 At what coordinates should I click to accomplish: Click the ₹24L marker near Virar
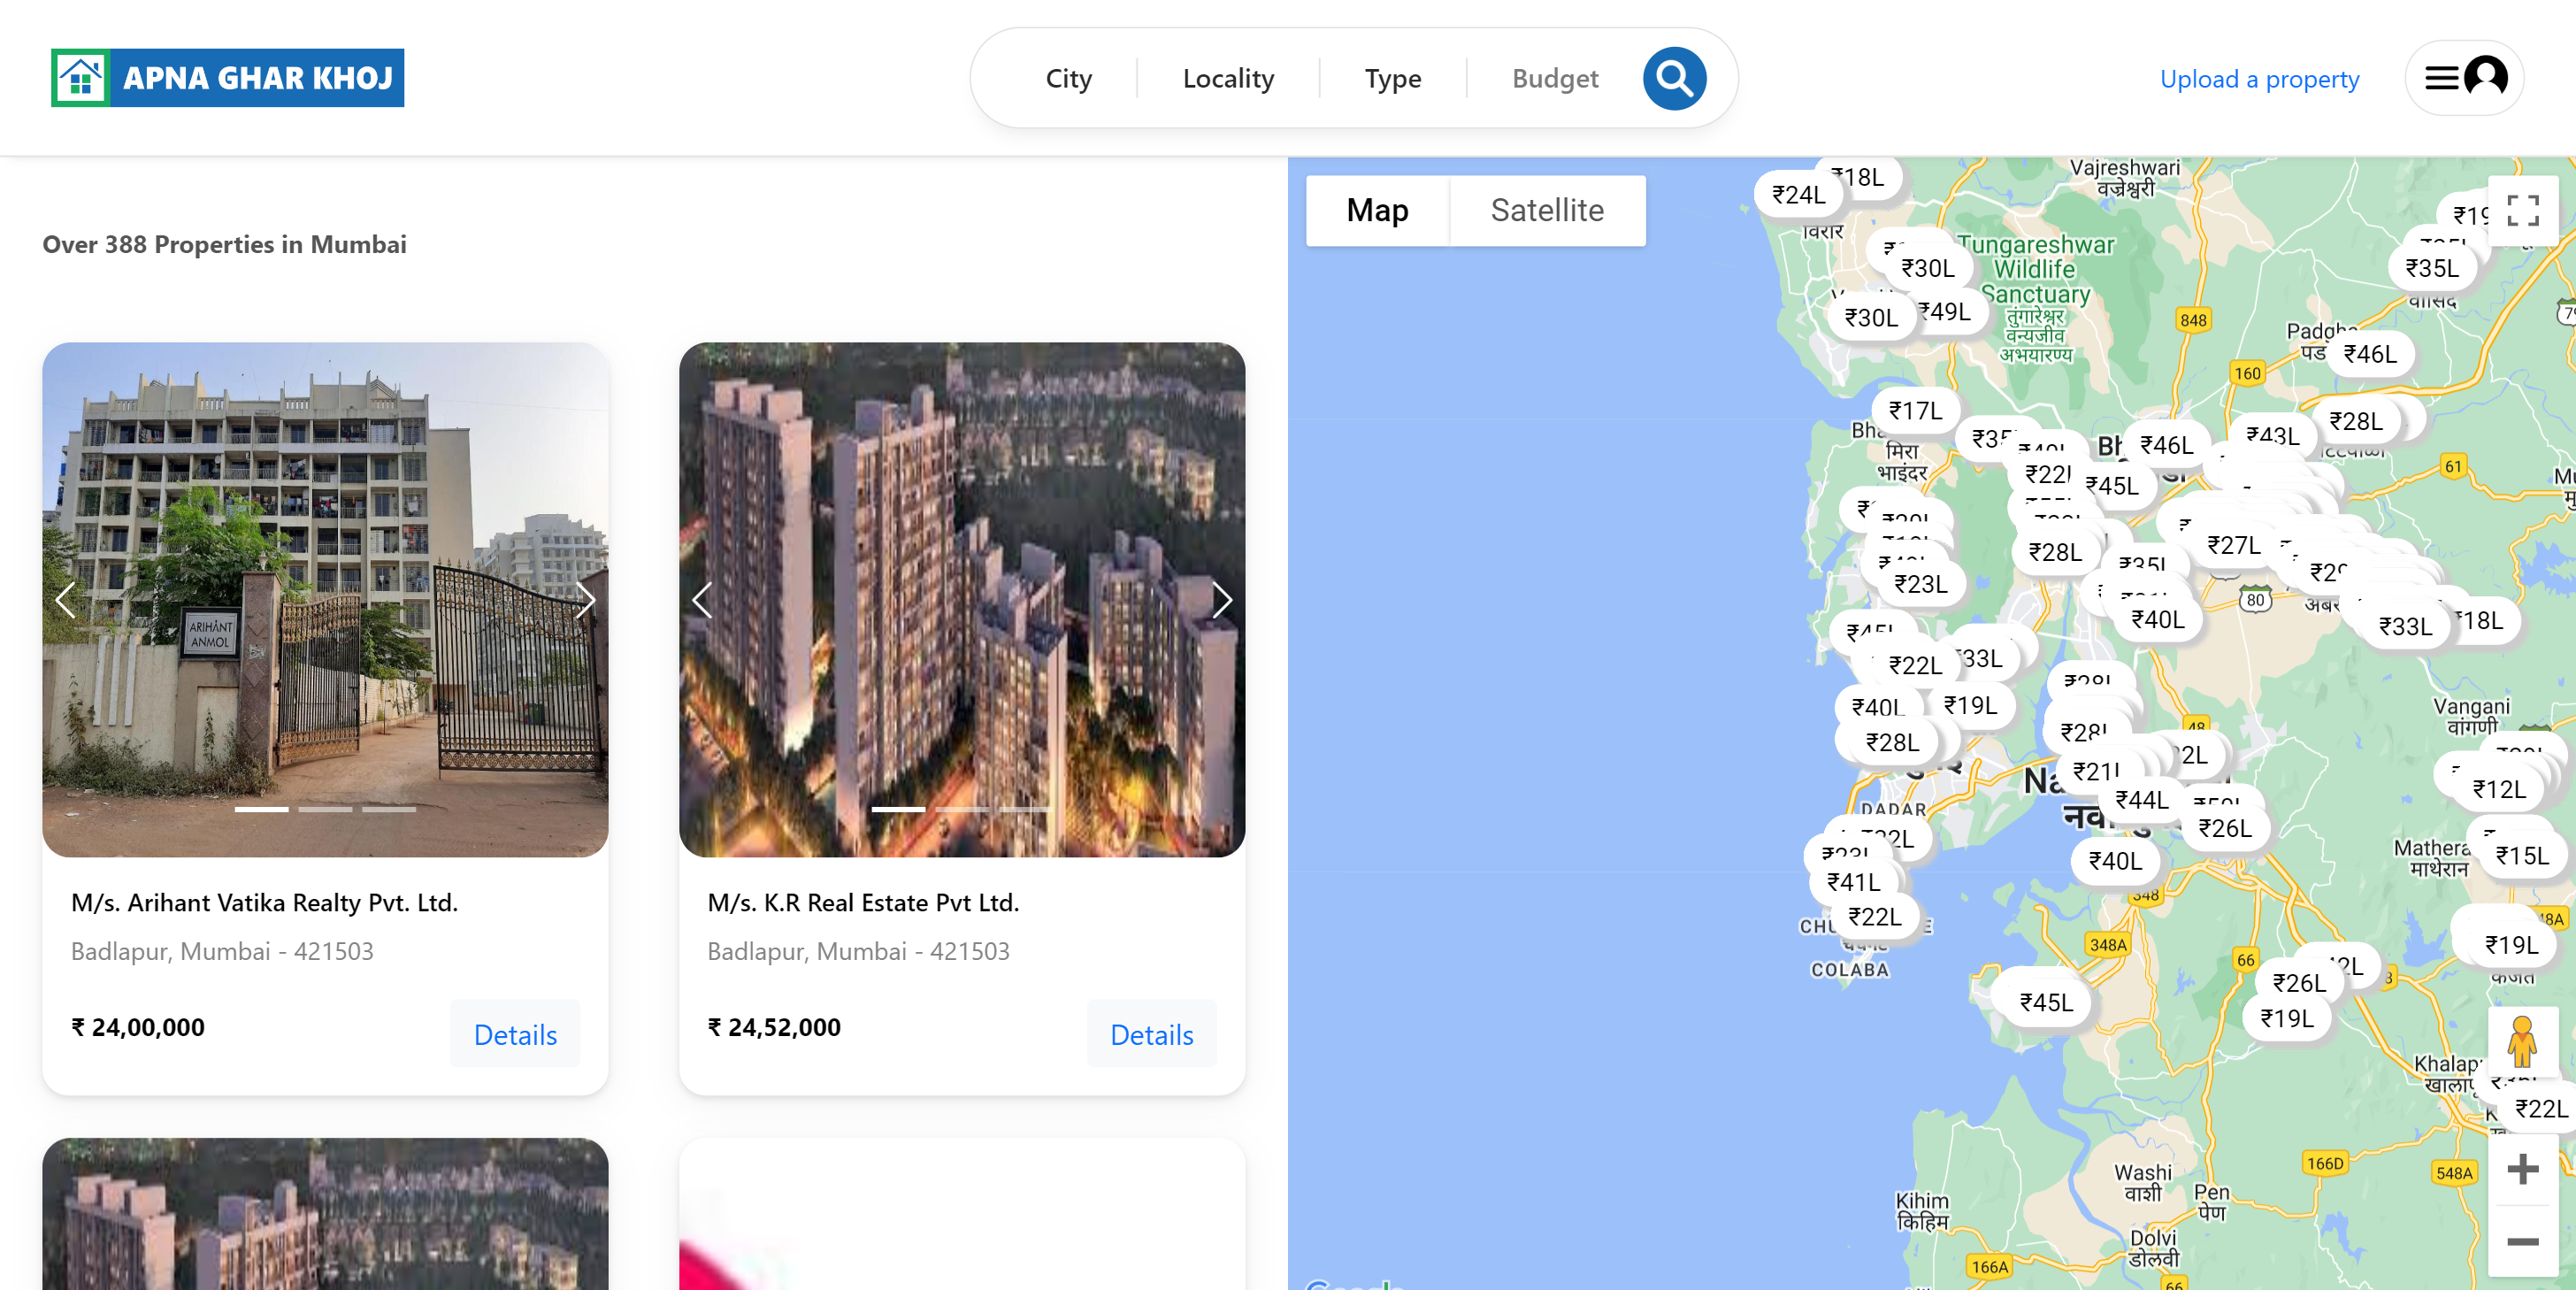pos(1797,194)
